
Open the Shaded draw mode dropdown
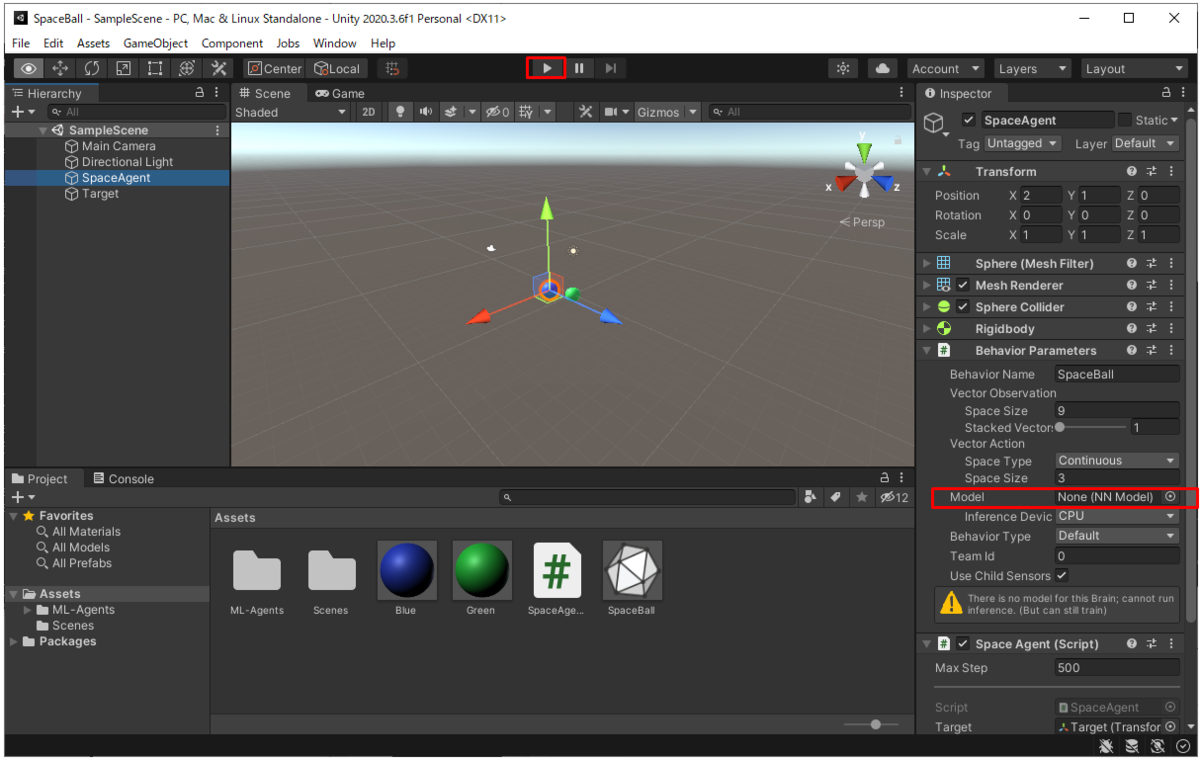click(x=291, y=112)
